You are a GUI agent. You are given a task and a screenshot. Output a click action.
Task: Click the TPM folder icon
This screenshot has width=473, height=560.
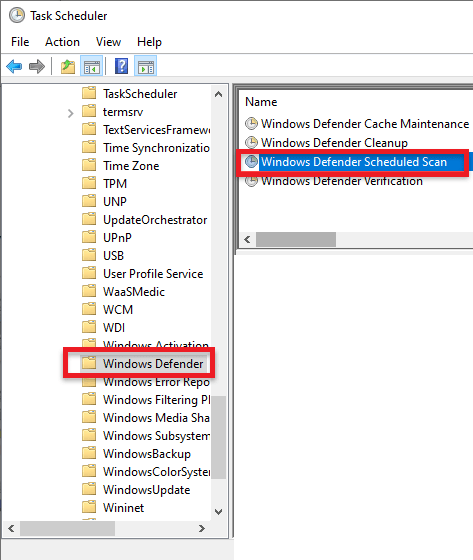[89, 183]
